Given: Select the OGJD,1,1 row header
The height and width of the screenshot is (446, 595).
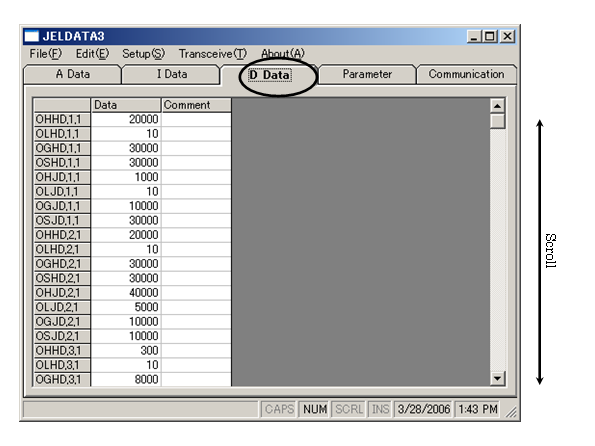Looking at the screenshot, I should coord(62,206).
